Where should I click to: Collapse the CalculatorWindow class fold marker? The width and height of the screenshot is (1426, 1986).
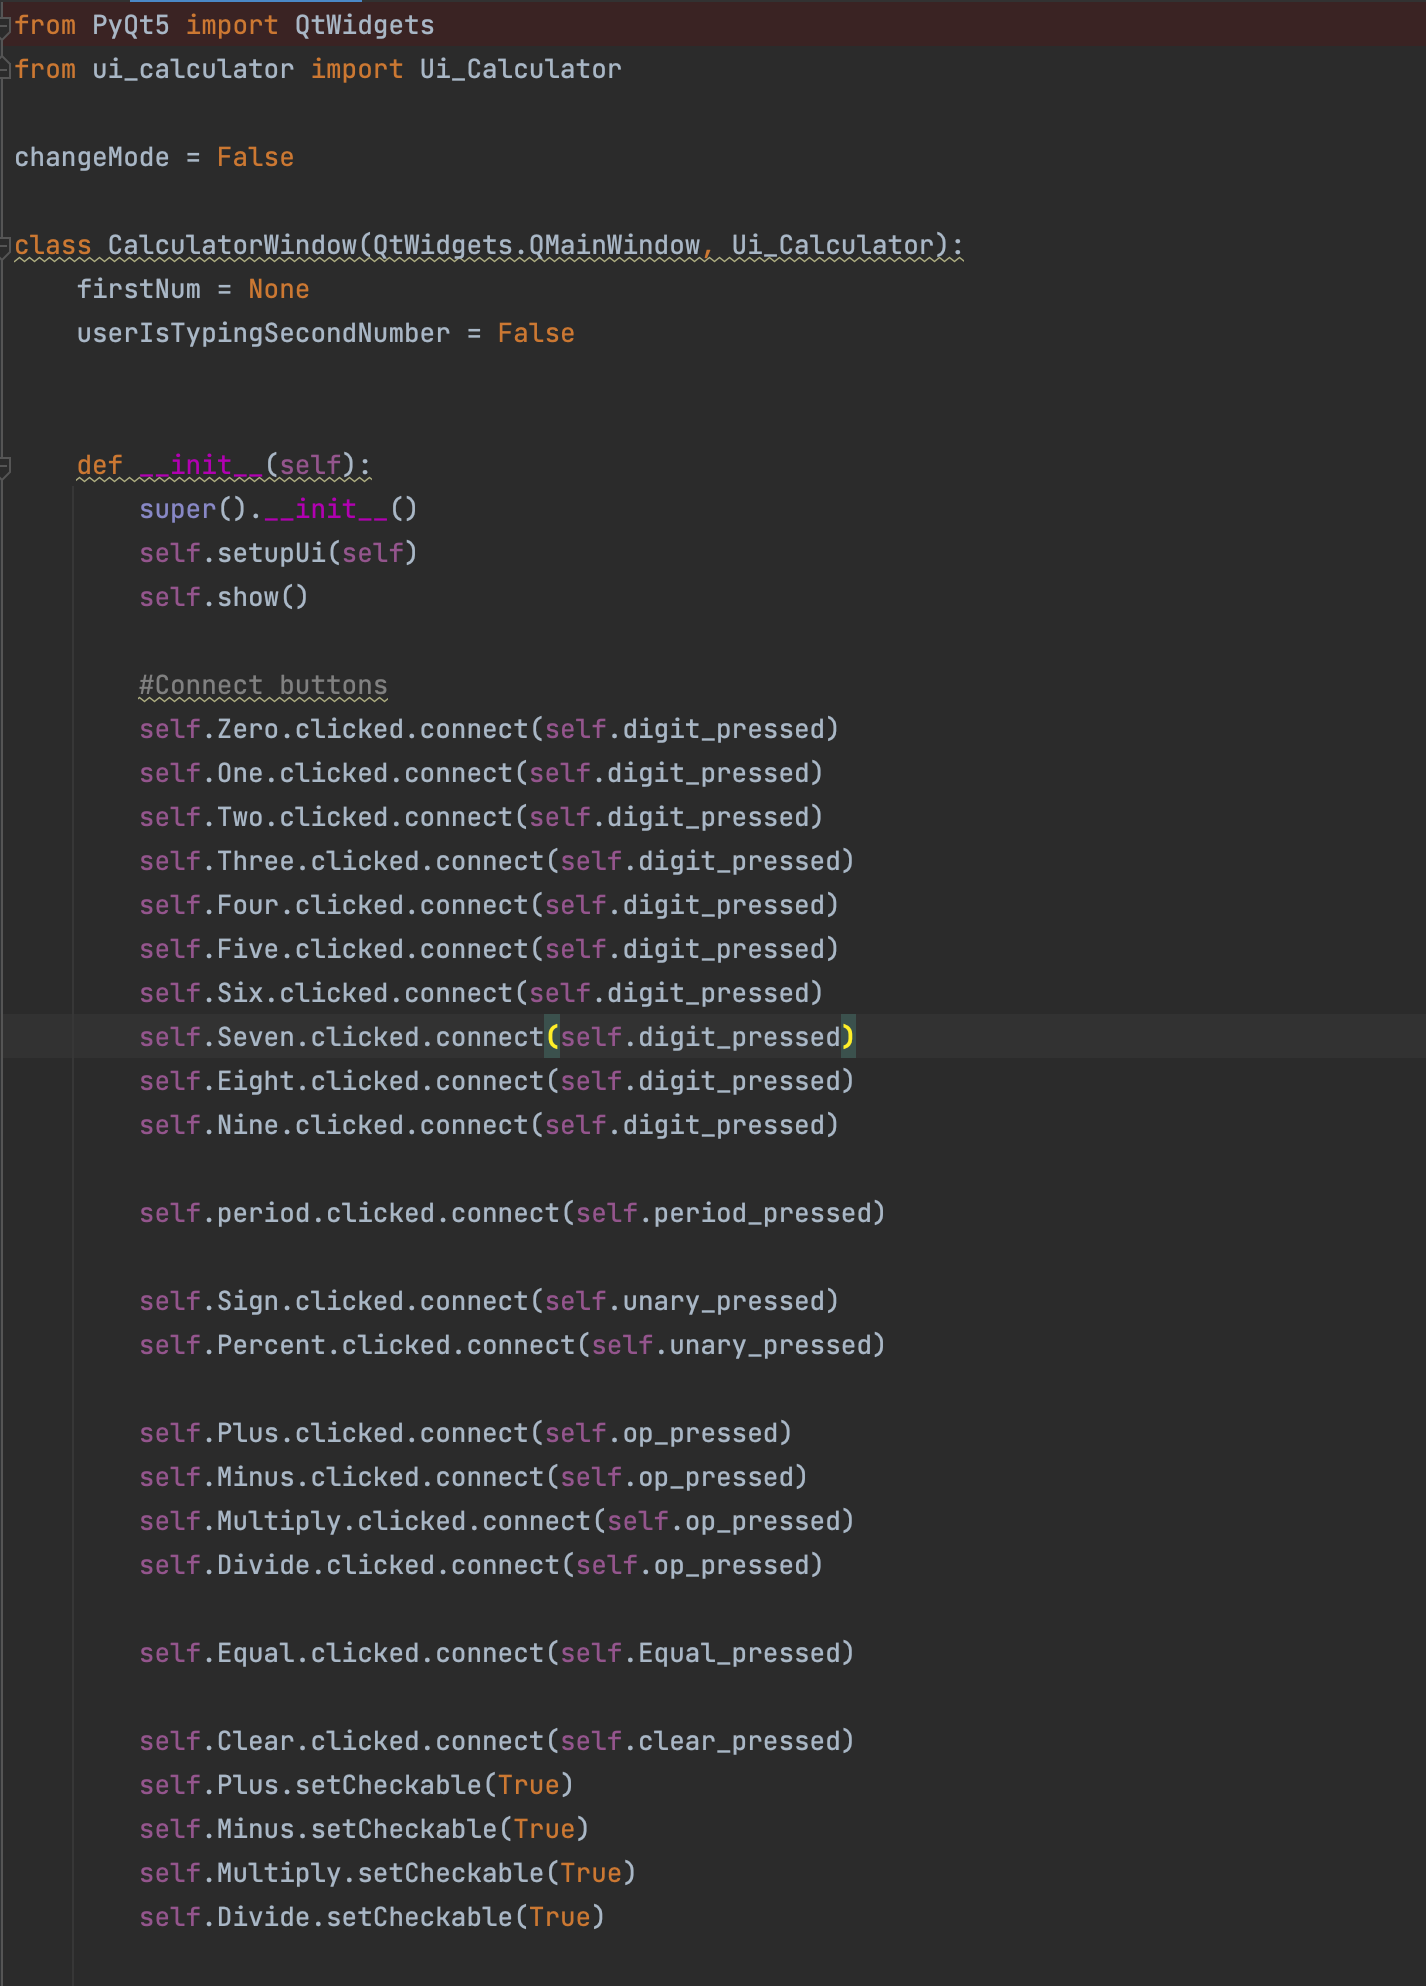pos(5,246)
